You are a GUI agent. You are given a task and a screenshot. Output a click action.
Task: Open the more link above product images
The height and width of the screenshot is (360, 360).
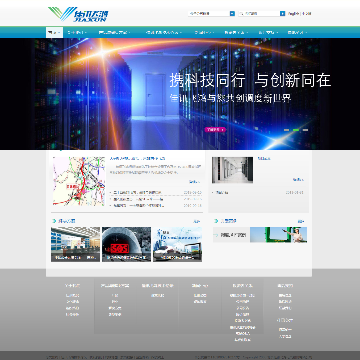pyautogui.click(x=197, y=221)
